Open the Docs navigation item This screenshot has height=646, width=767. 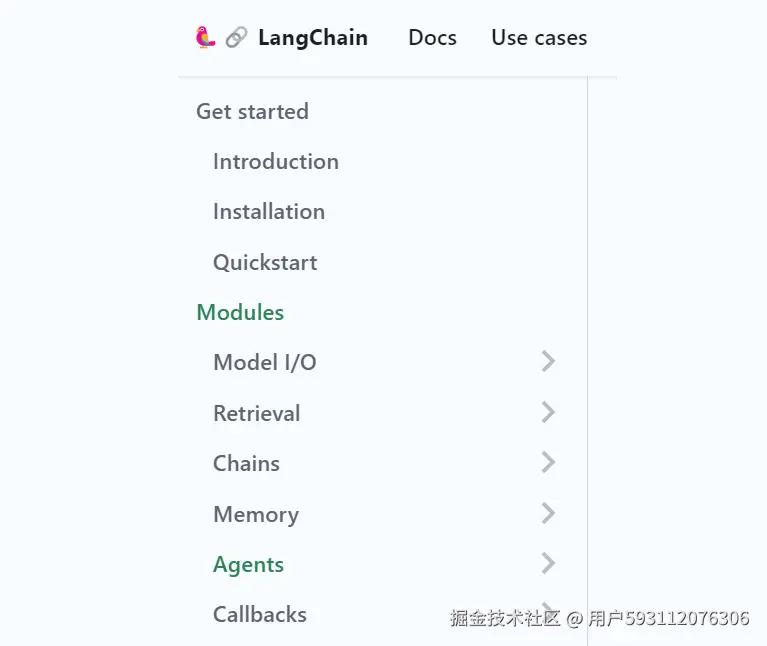[432, 38]
